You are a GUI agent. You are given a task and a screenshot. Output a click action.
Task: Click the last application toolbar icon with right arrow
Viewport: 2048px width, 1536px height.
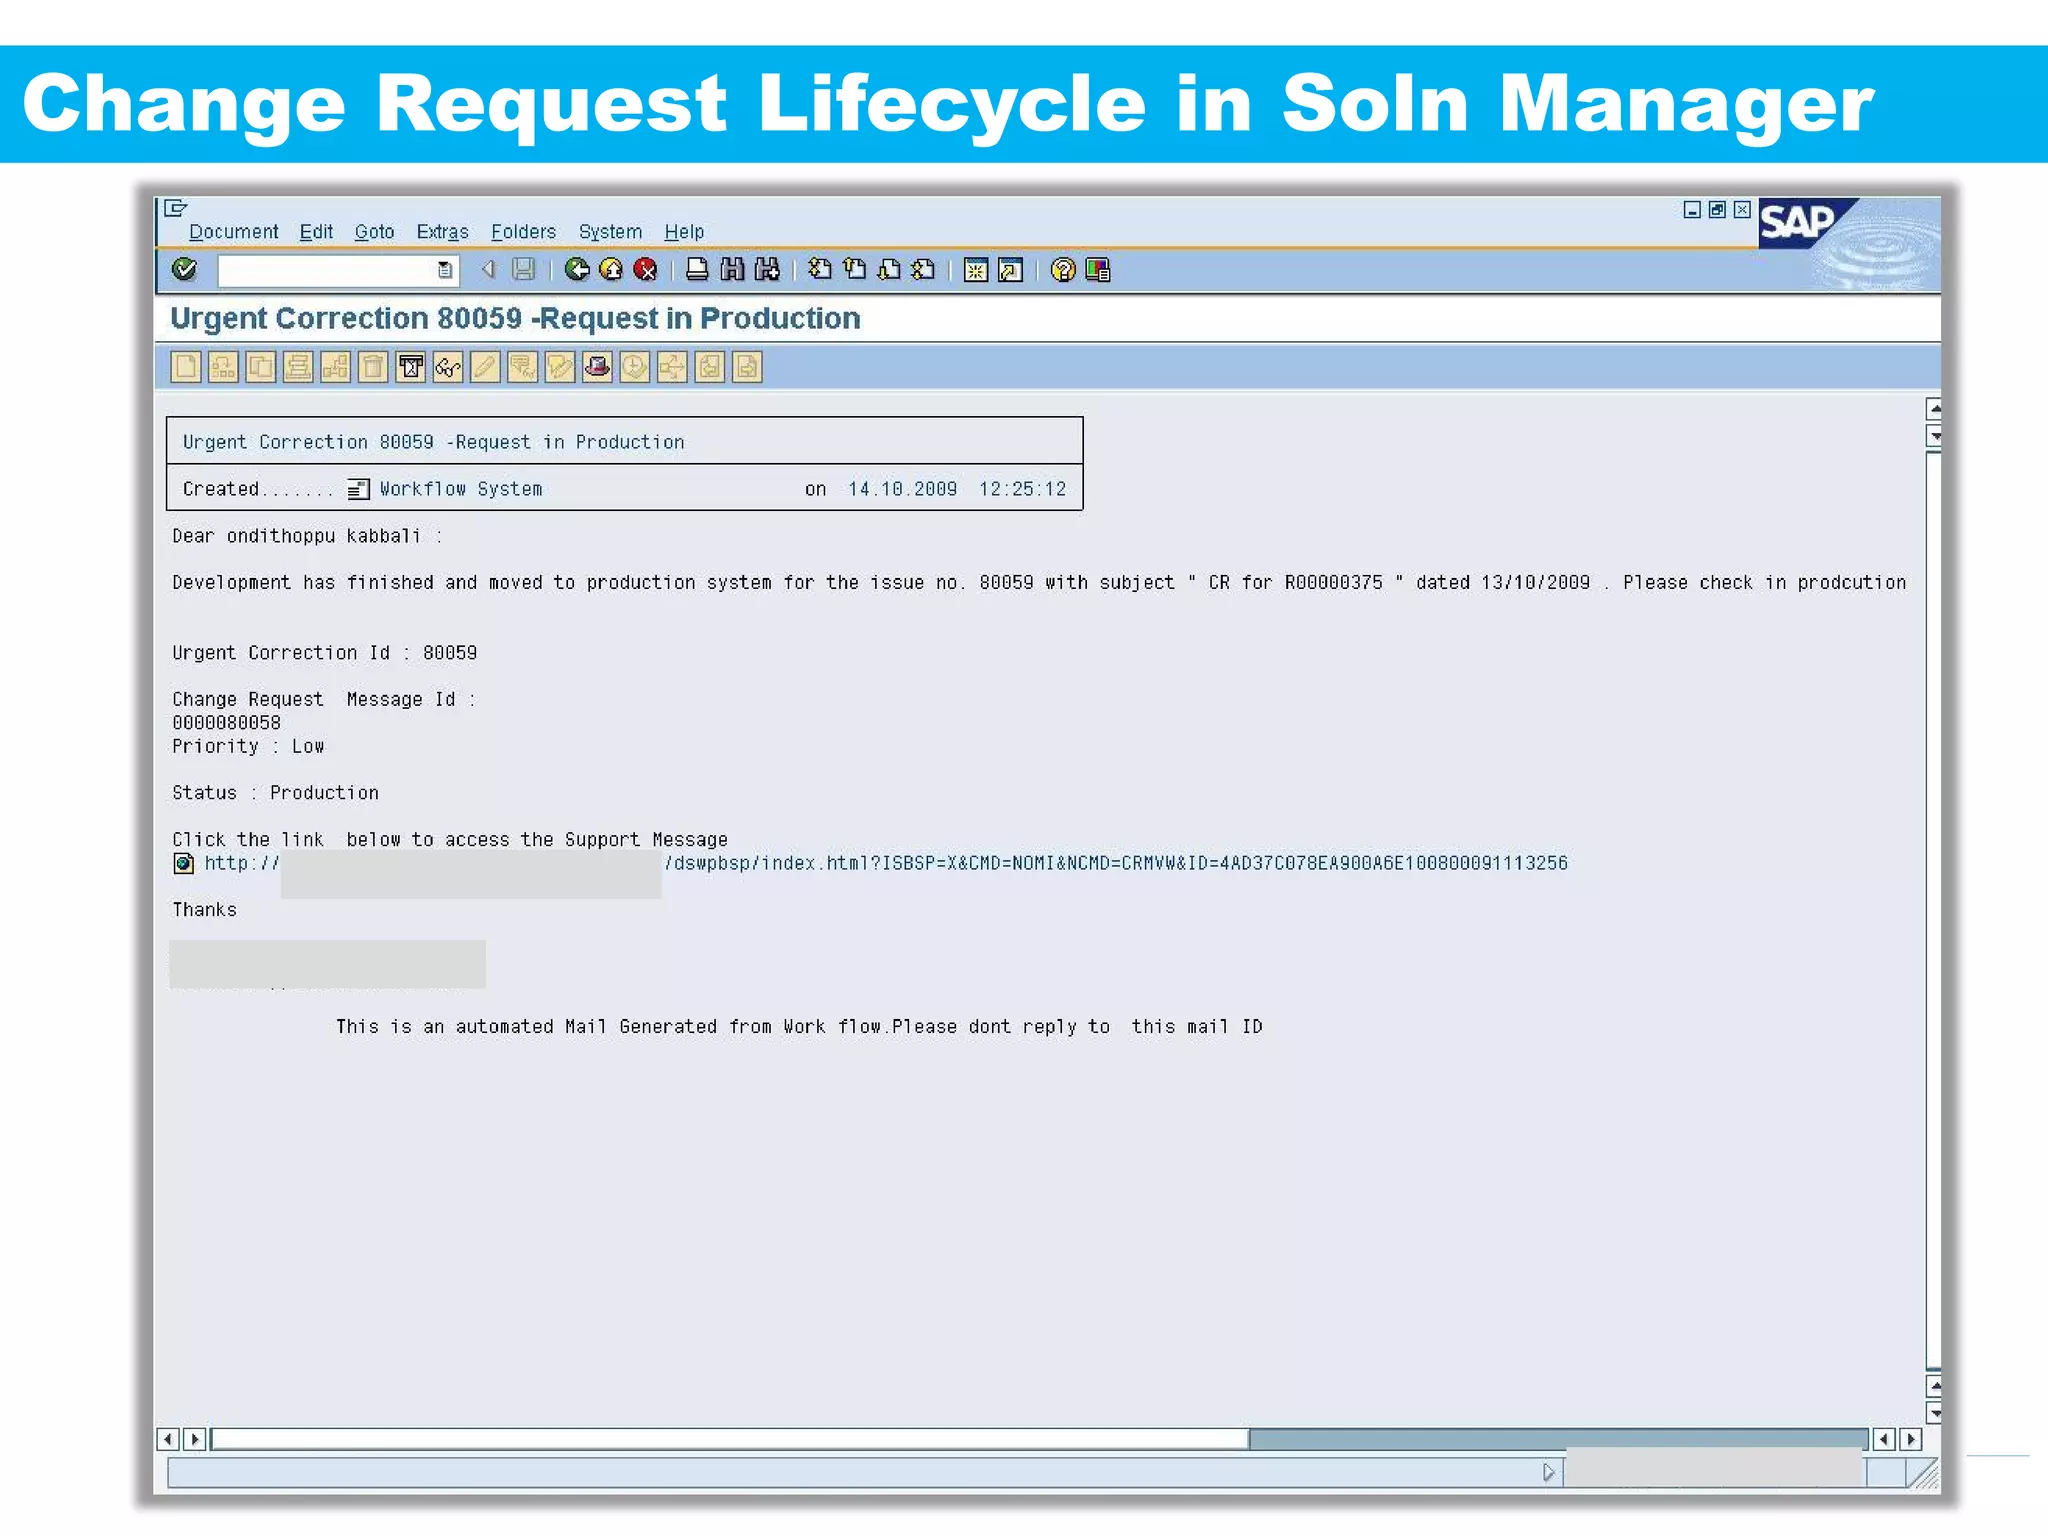coord(747,367)
